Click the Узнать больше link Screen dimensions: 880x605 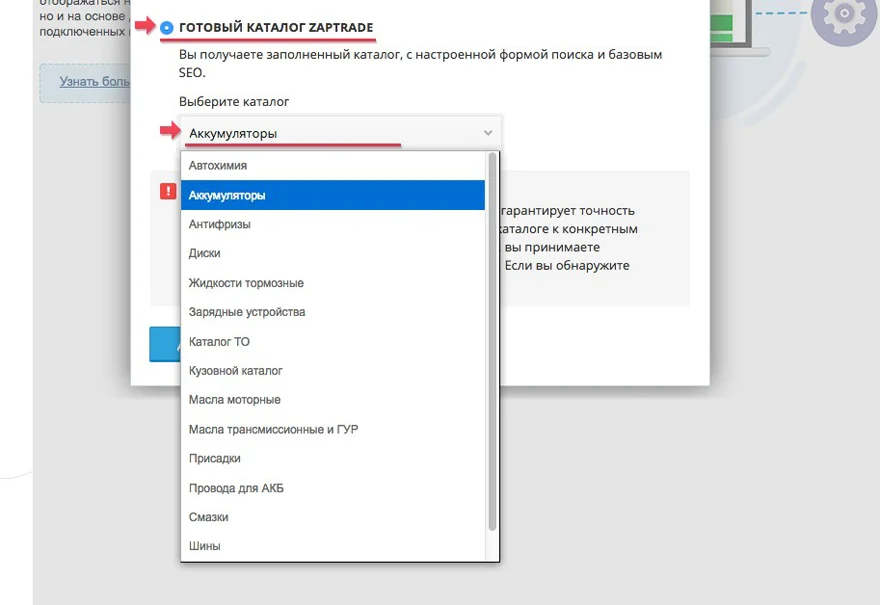[93, 82]
